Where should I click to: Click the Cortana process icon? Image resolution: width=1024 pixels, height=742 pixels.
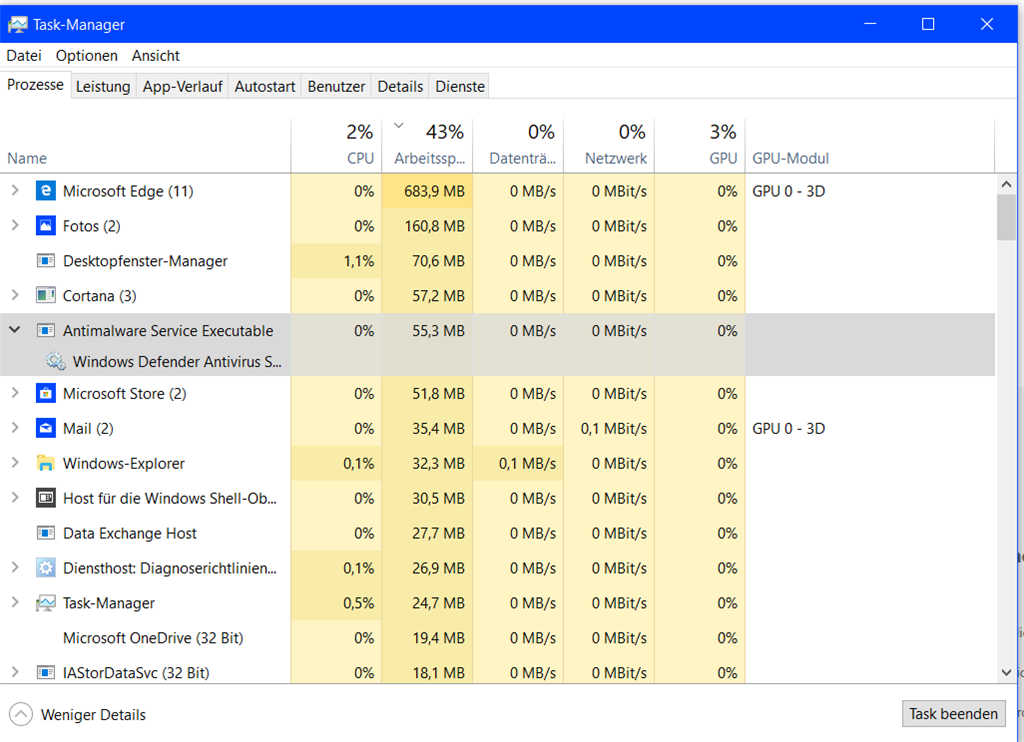click(x=45, y=295)
